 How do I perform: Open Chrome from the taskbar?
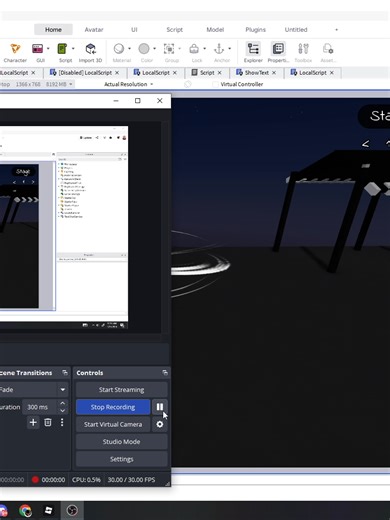25,510
